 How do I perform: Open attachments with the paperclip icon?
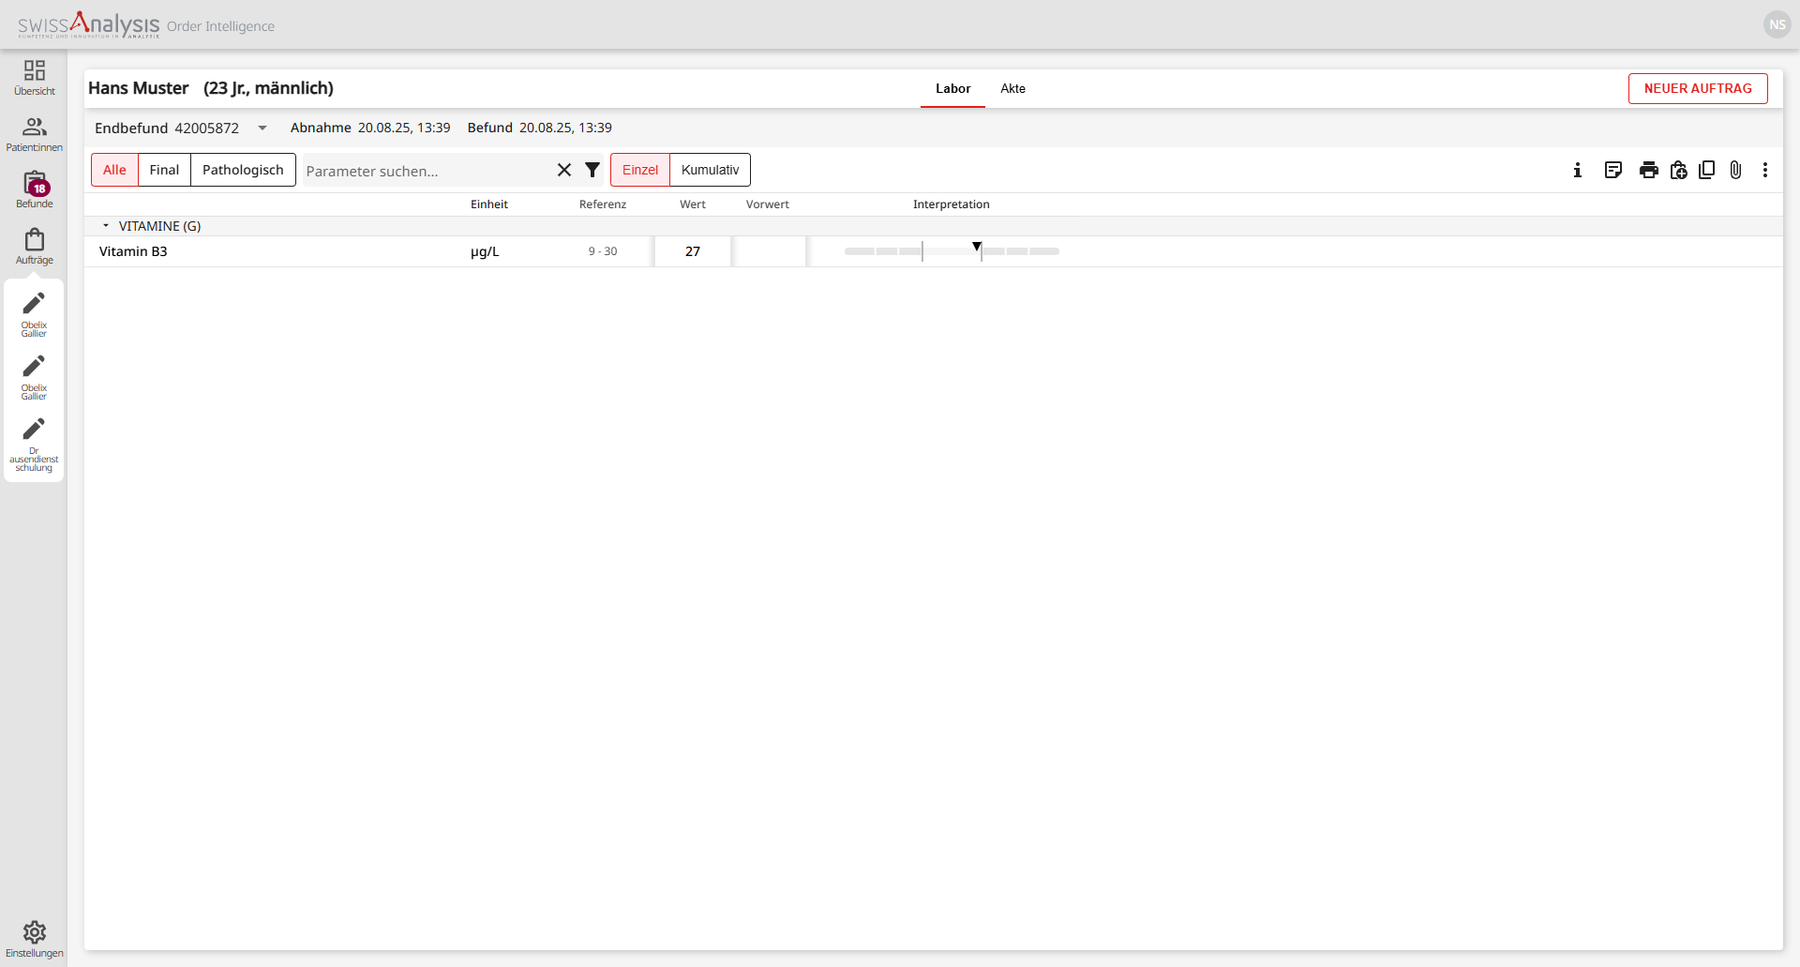[x=1736, y=170]
